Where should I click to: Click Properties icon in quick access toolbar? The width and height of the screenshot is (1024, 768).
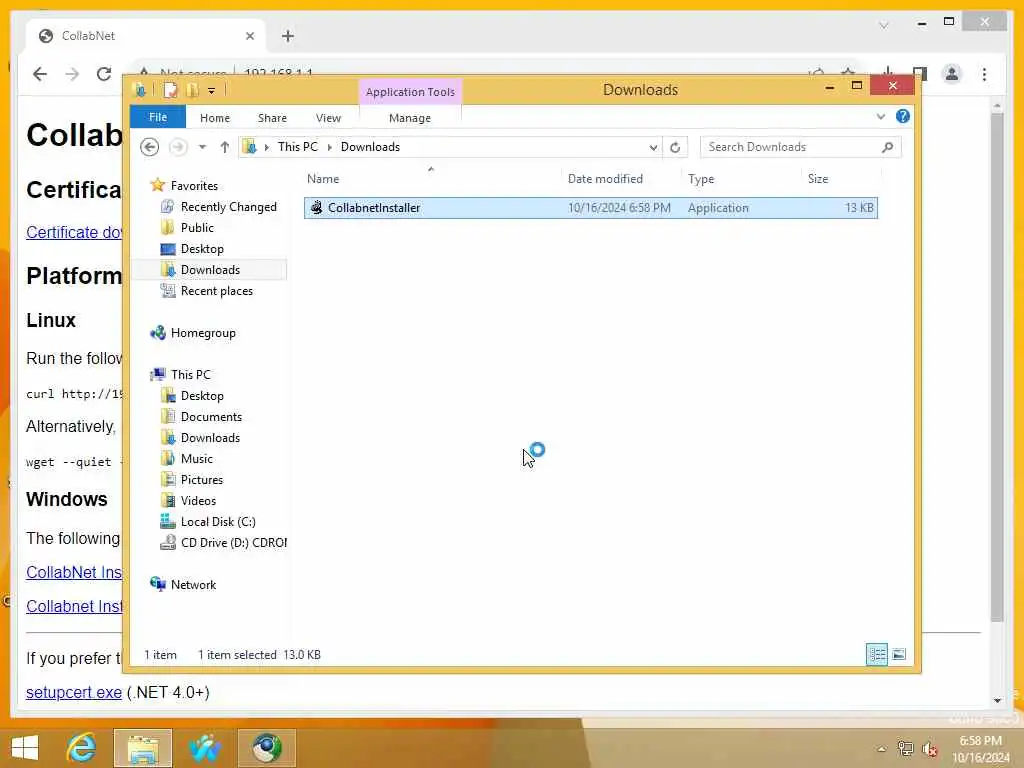tap(170, 90)
